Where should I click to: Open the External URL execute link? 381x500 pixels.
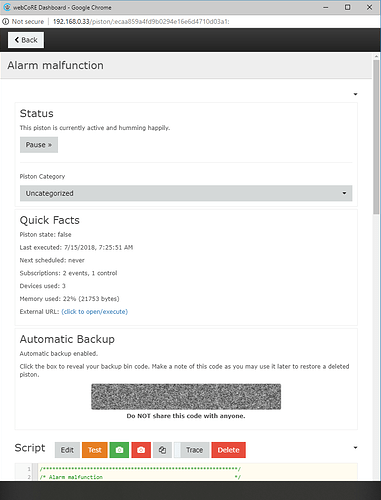(x=95, y=312)
